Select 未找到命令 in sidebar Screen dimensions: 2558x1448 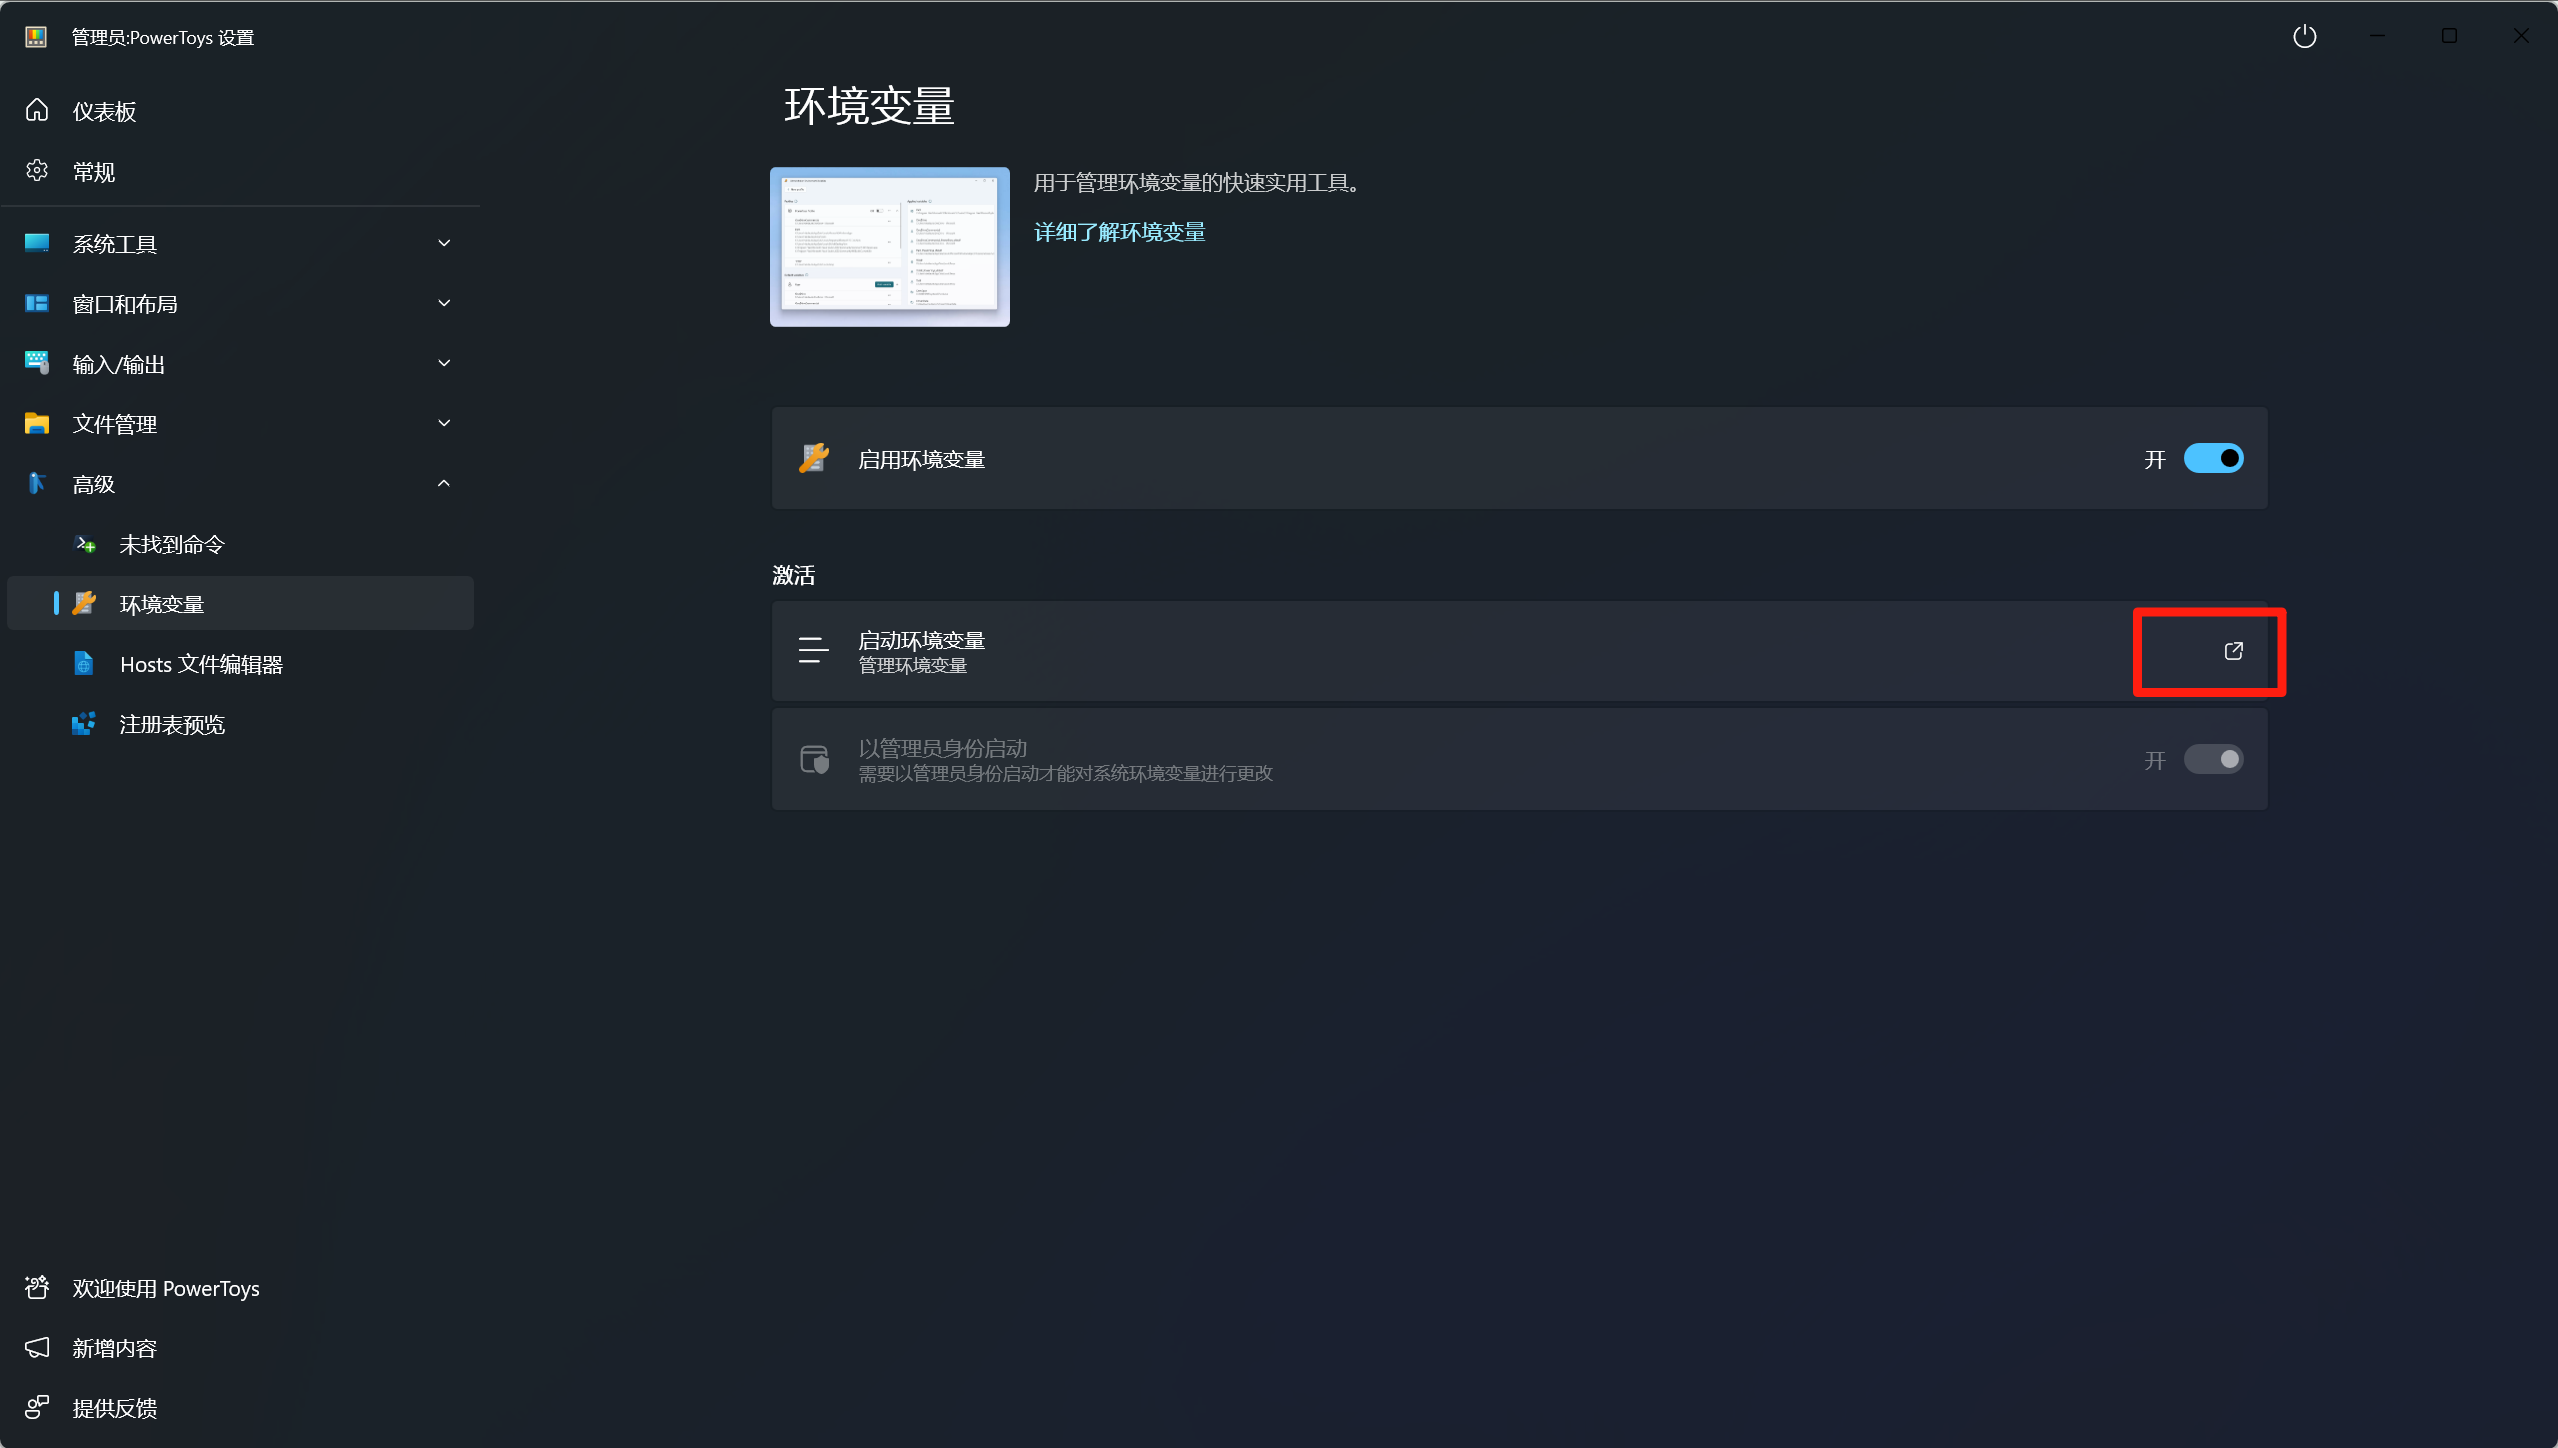(240, 544)
